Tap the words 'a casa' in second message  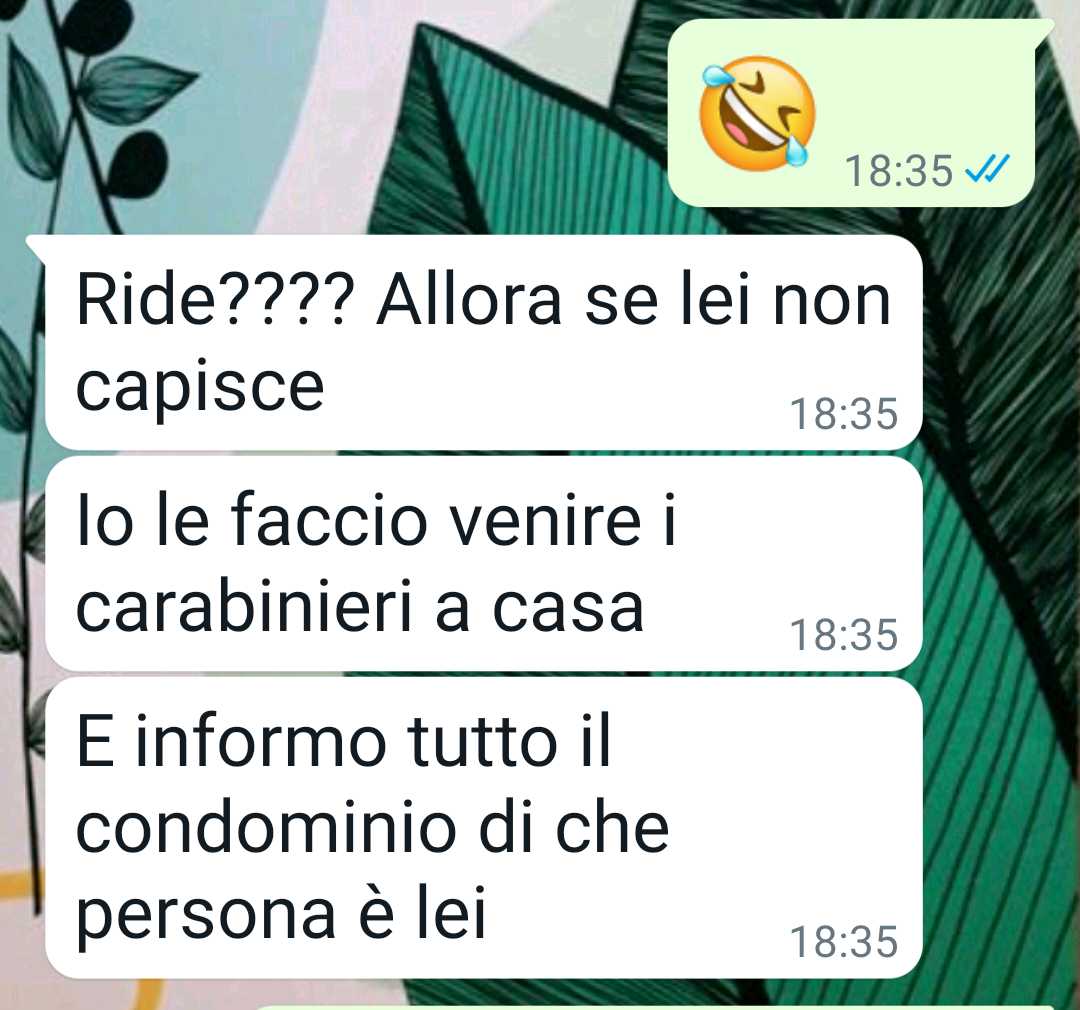(539, 610)
